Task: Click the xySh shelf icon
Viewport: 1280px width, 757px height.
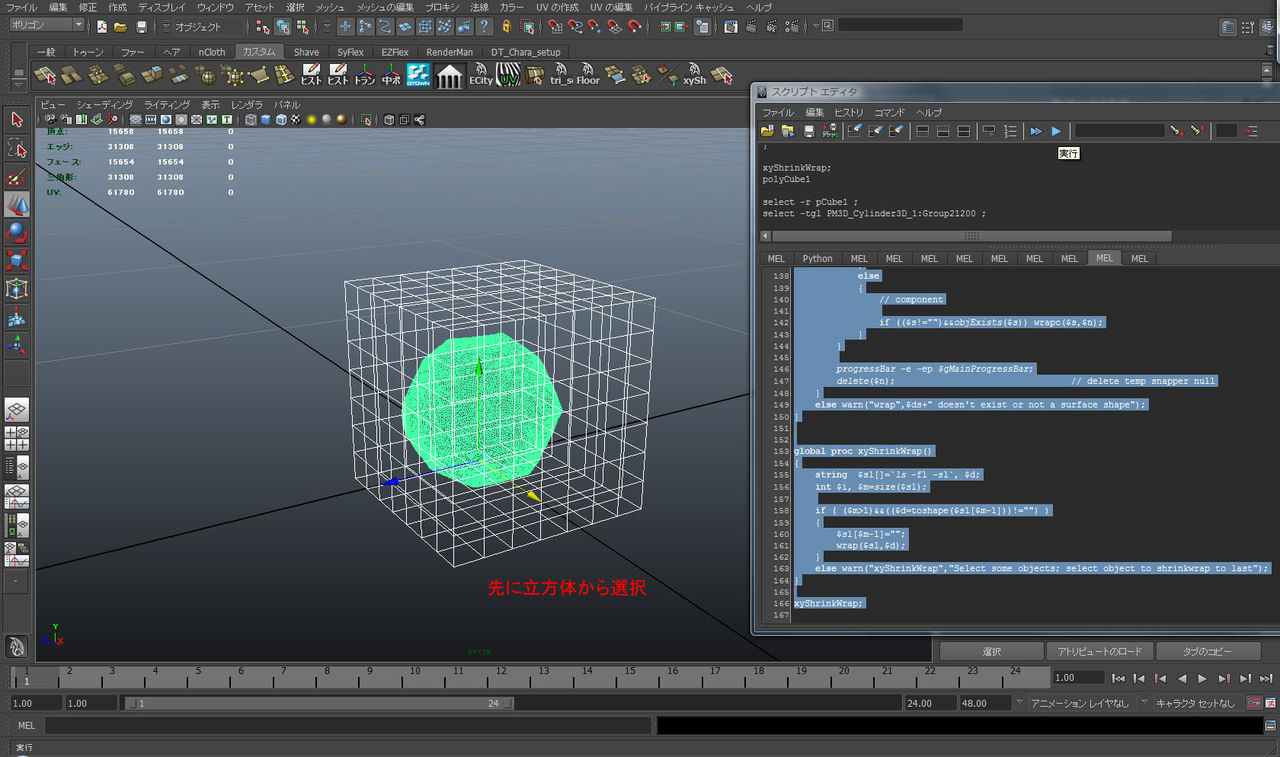Action: (694, 75)
